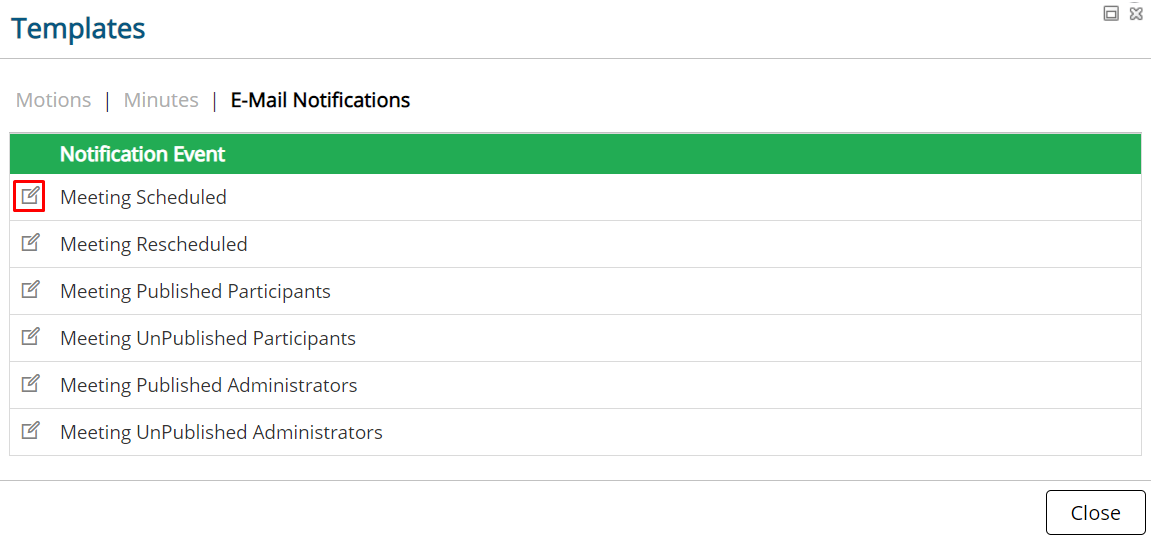Screen dimensions: 1151x543
Task: Click the Close button
Action: click(x=1095, y=512)
